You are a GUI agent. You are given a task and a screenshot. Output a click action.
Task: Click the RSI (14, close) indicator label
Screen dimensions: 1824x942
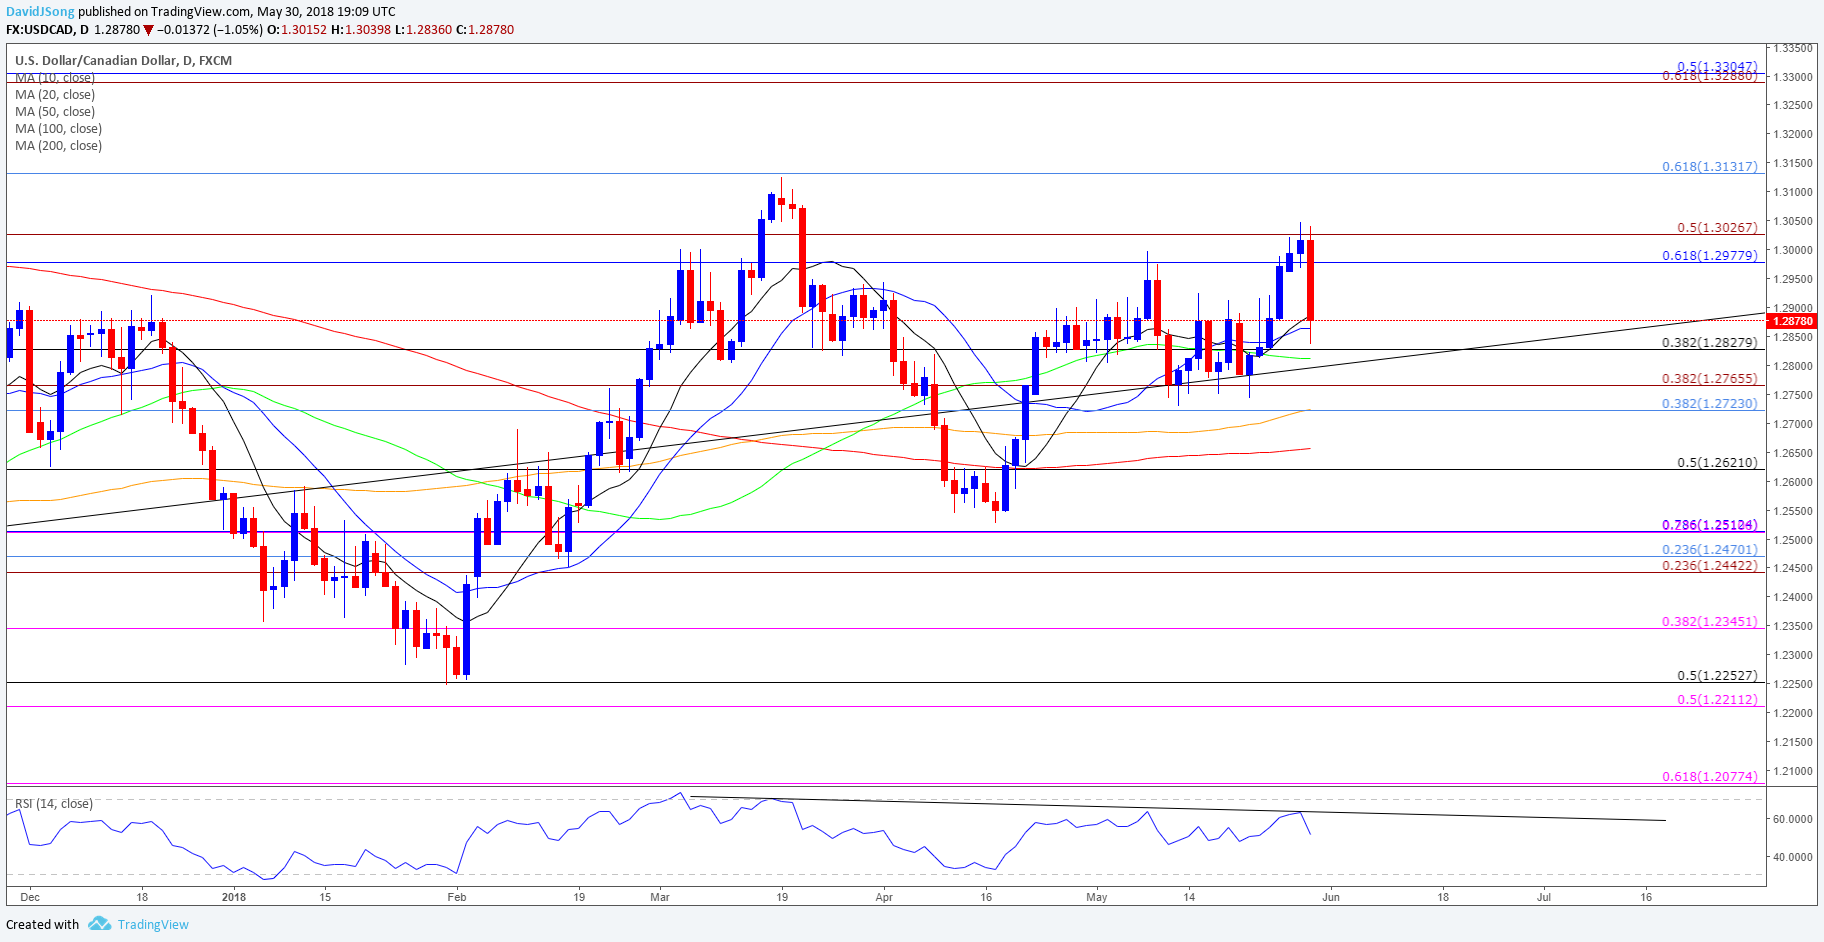(54, 804)
